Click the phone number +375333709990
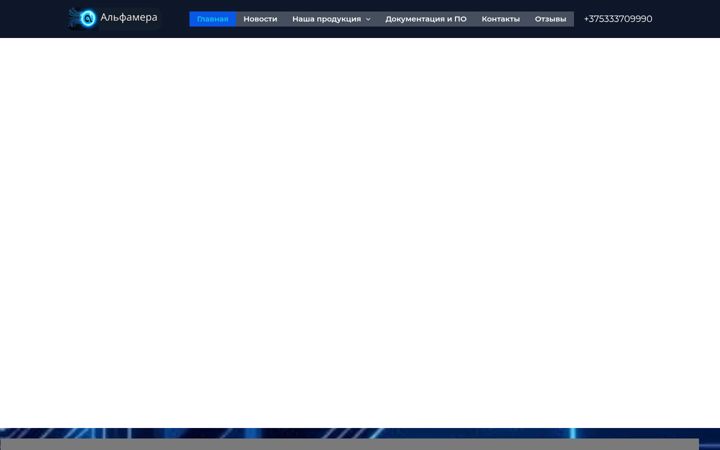720x450 pixels. tap(618, 19)
